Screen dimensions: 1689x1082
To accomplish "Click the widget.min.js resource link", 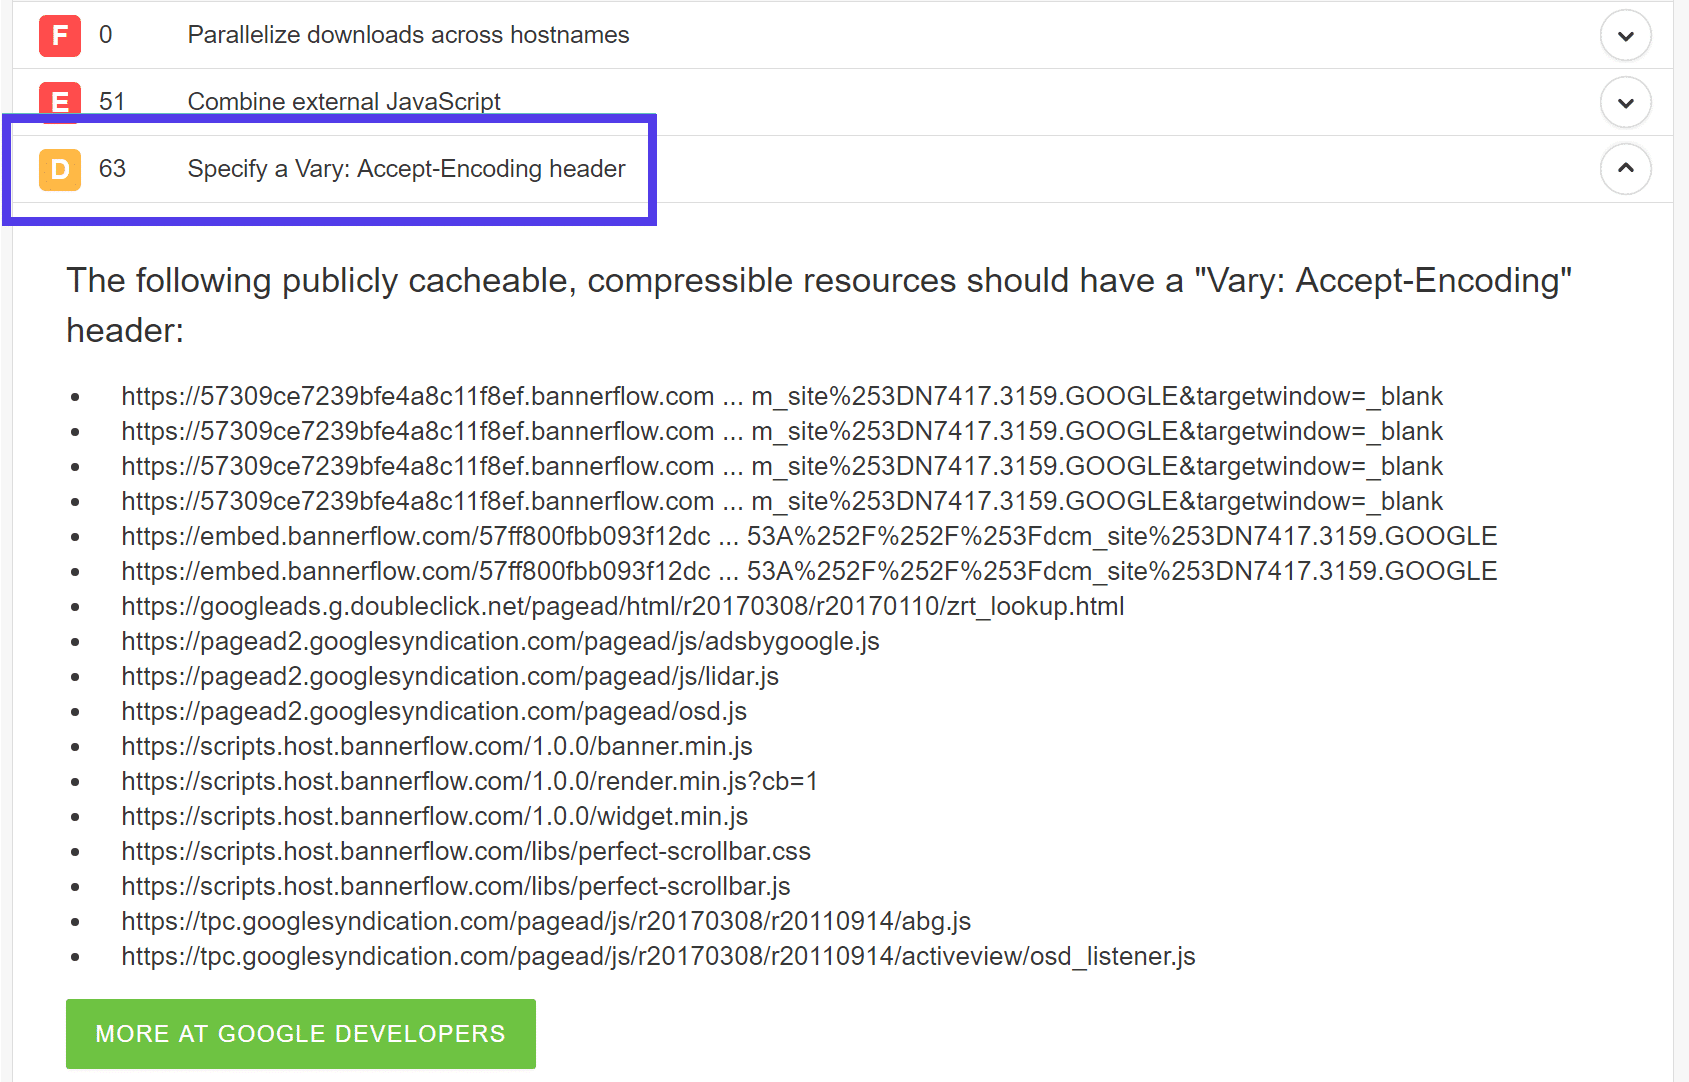I will pos(433,815).
